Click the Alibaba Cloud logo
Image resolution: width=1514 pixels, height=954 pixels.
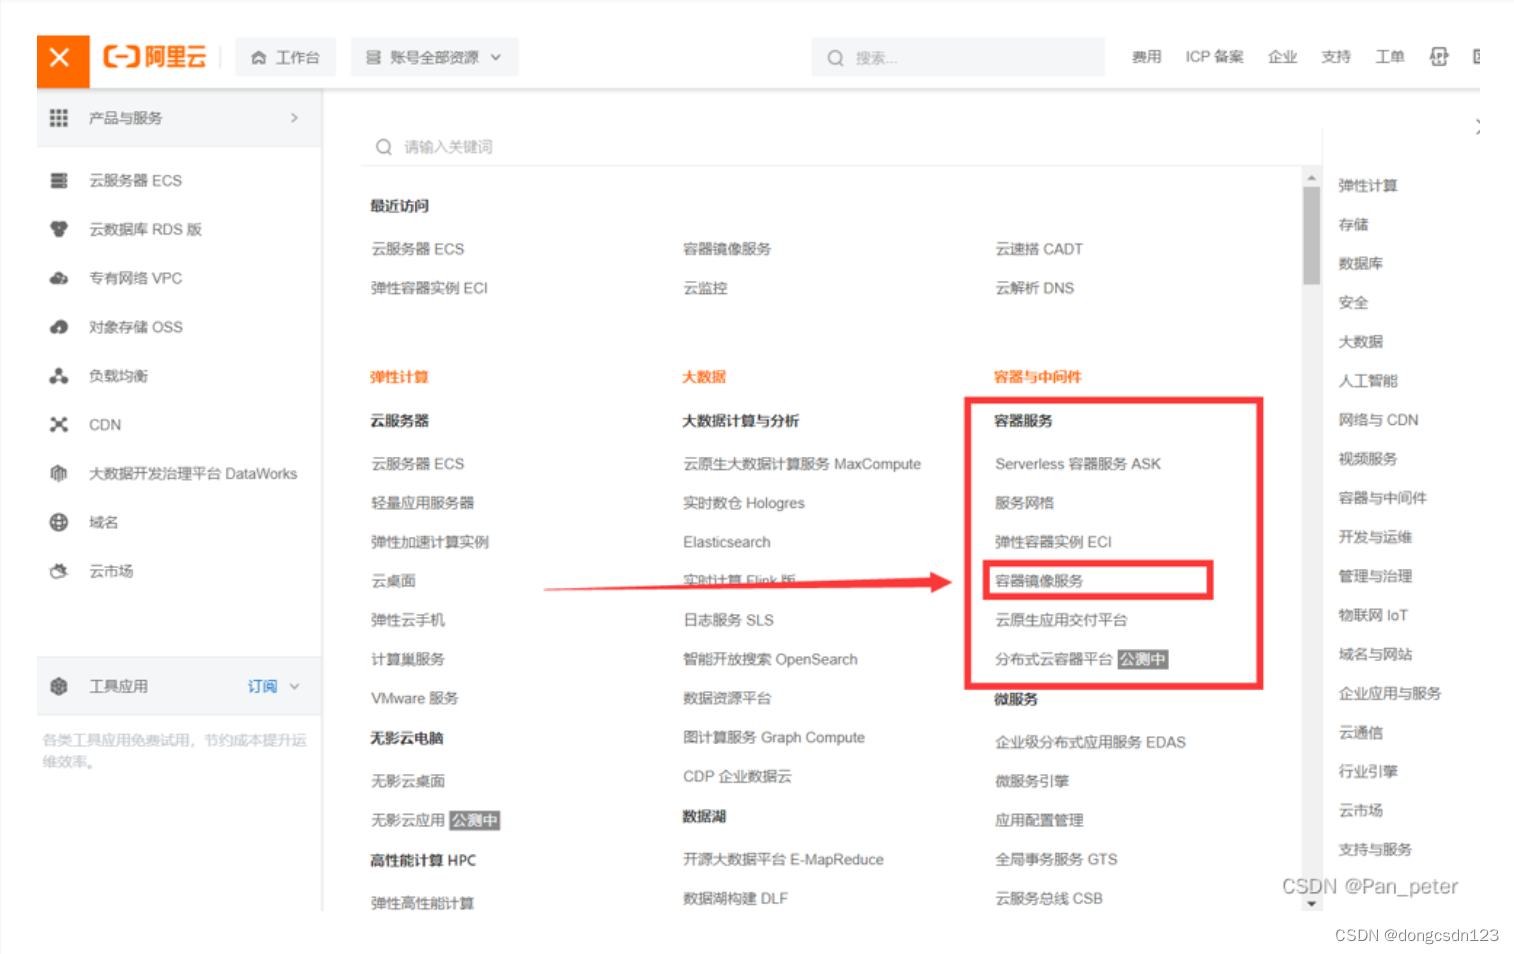point(155,57)
